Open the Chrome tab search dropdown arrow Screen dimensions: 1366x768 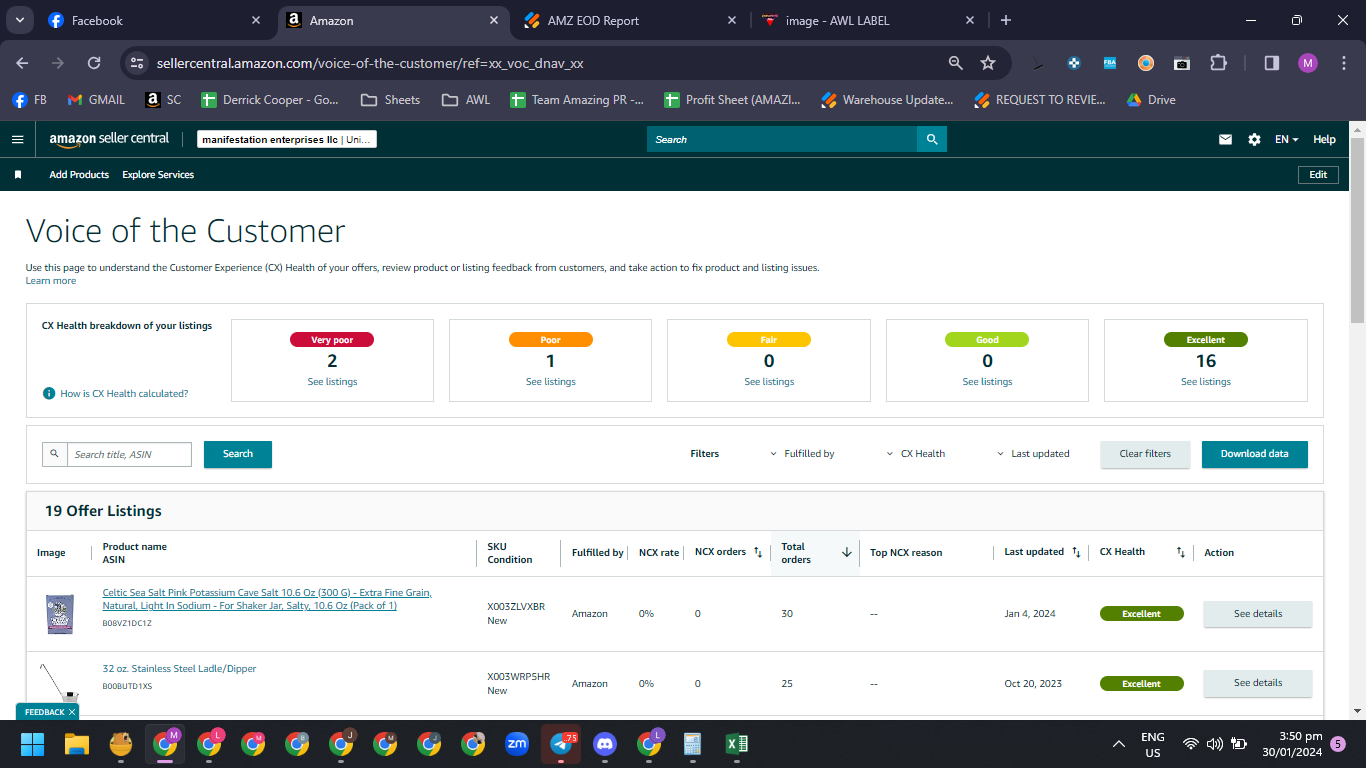[21, 20]
